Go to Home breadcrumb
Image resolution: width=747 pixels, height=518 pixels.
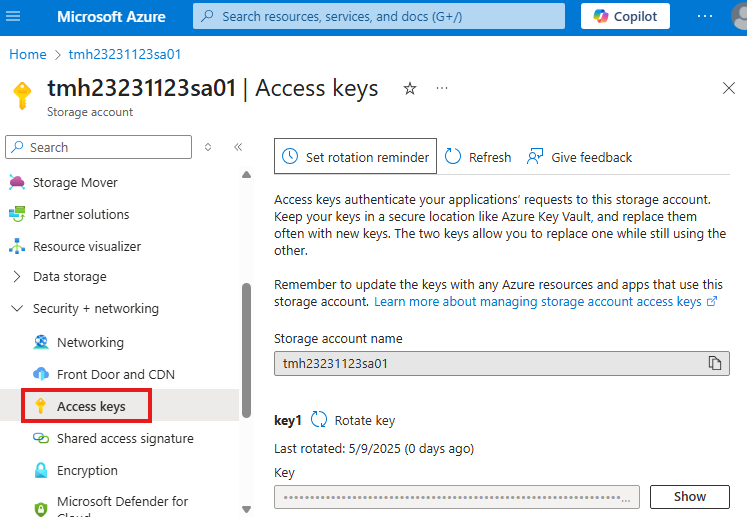click(x=28, y=54)
